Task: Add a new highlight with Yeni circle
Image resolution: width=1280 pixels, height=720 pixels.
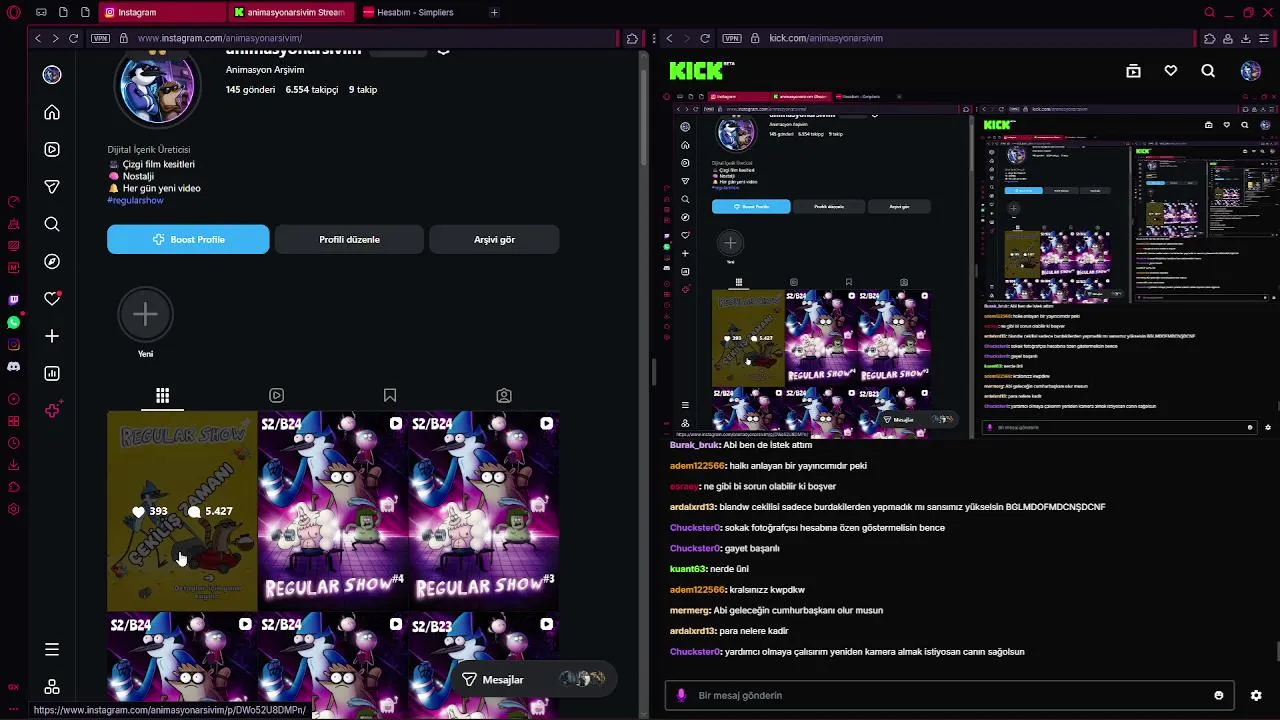Action: click(145, 315)
